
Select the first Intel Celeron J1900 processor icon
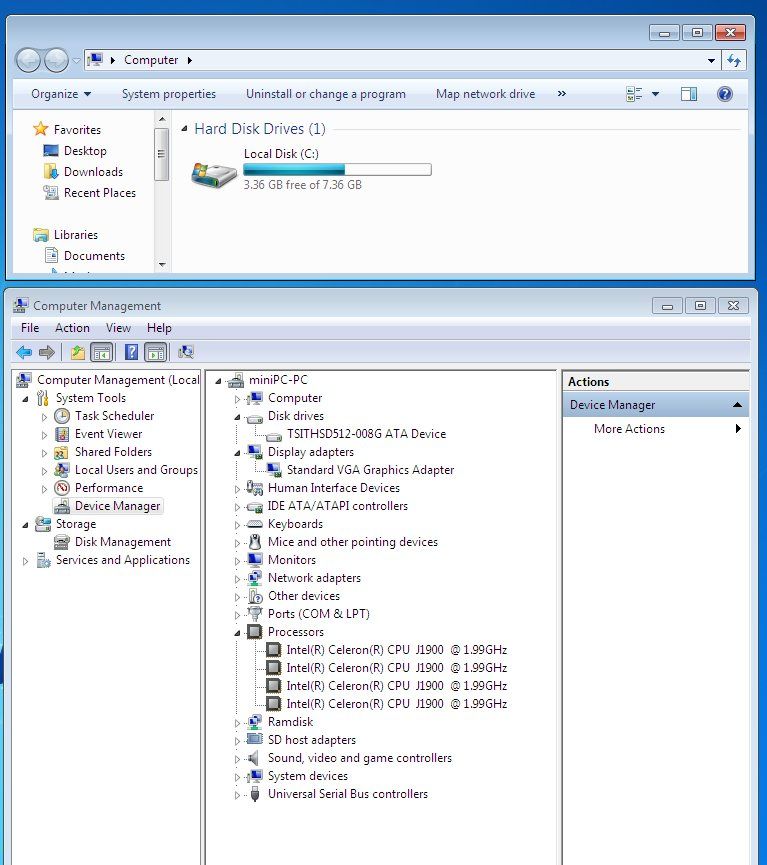pyautogui.click(x=273, y=650)
